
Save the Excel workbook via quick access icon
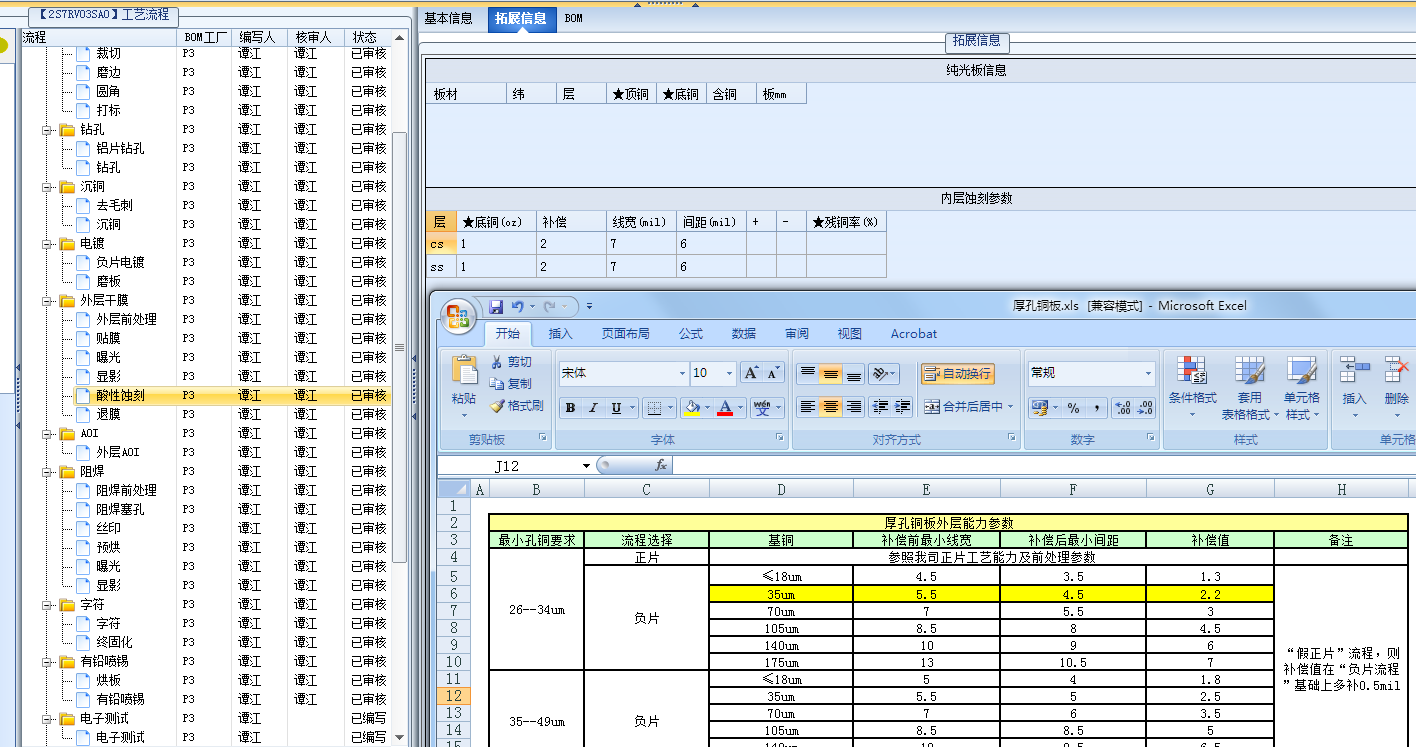(495, 306)
